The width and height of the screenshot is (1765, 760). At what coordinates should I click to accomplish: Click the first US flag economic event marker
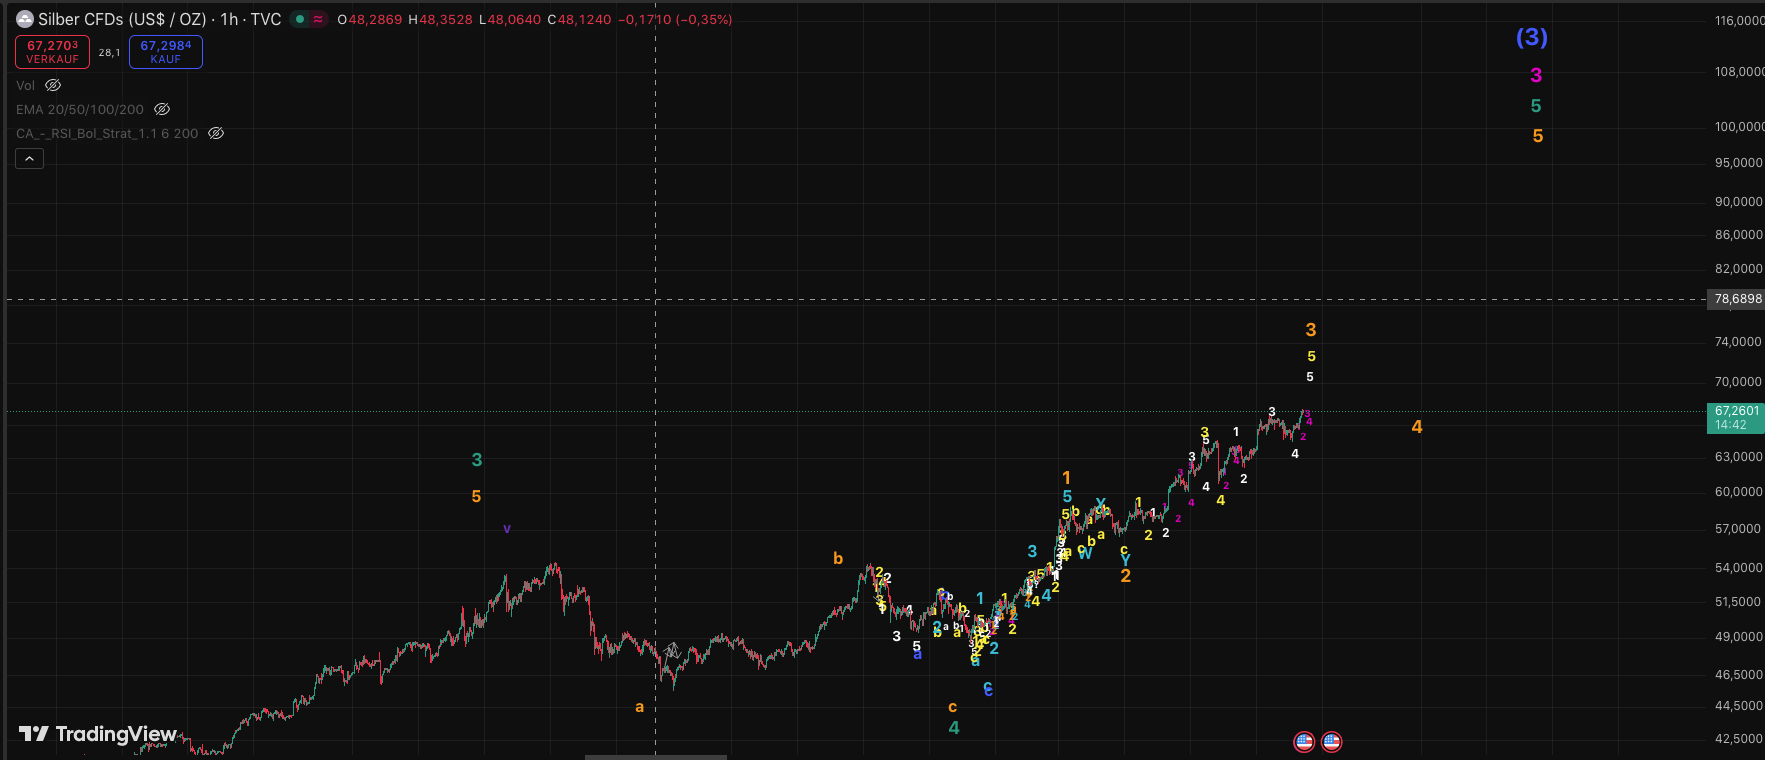tap(1304, 741)
